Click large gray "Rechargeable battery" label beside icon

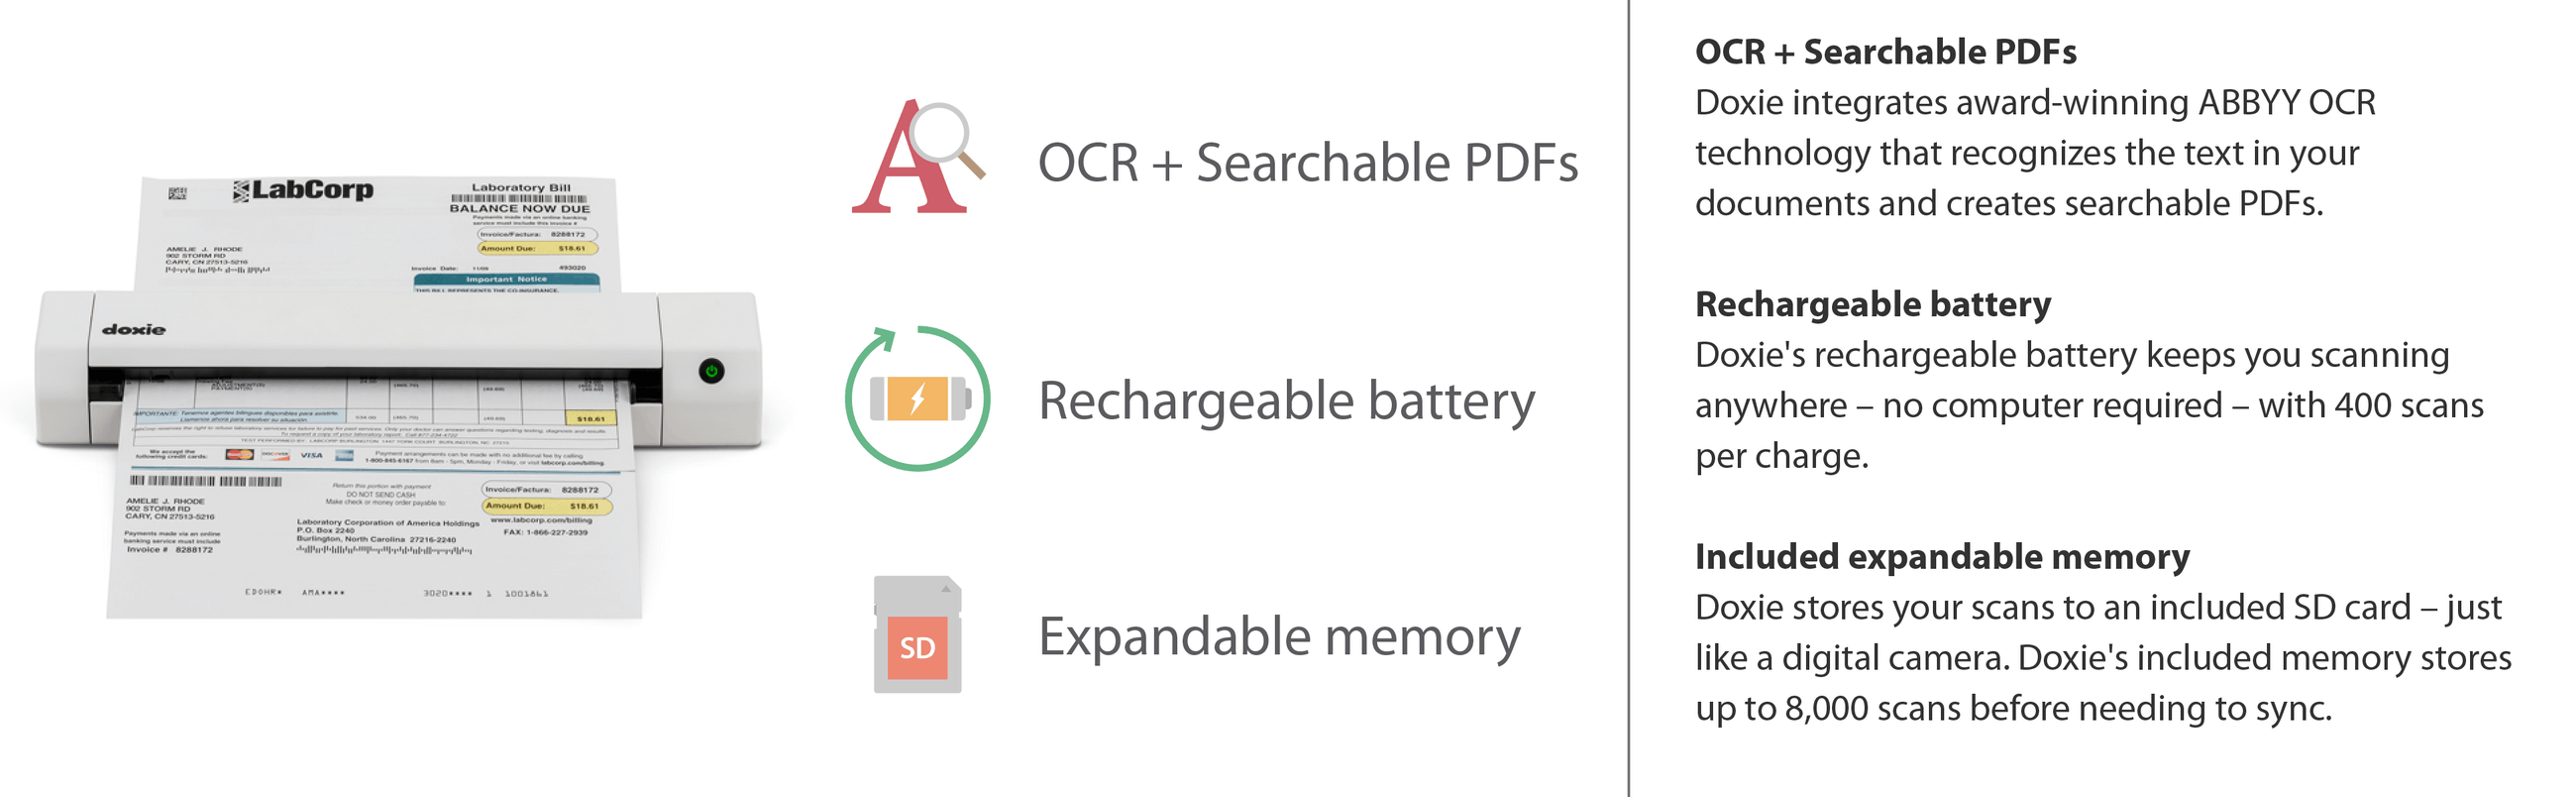coord(1285,401)
